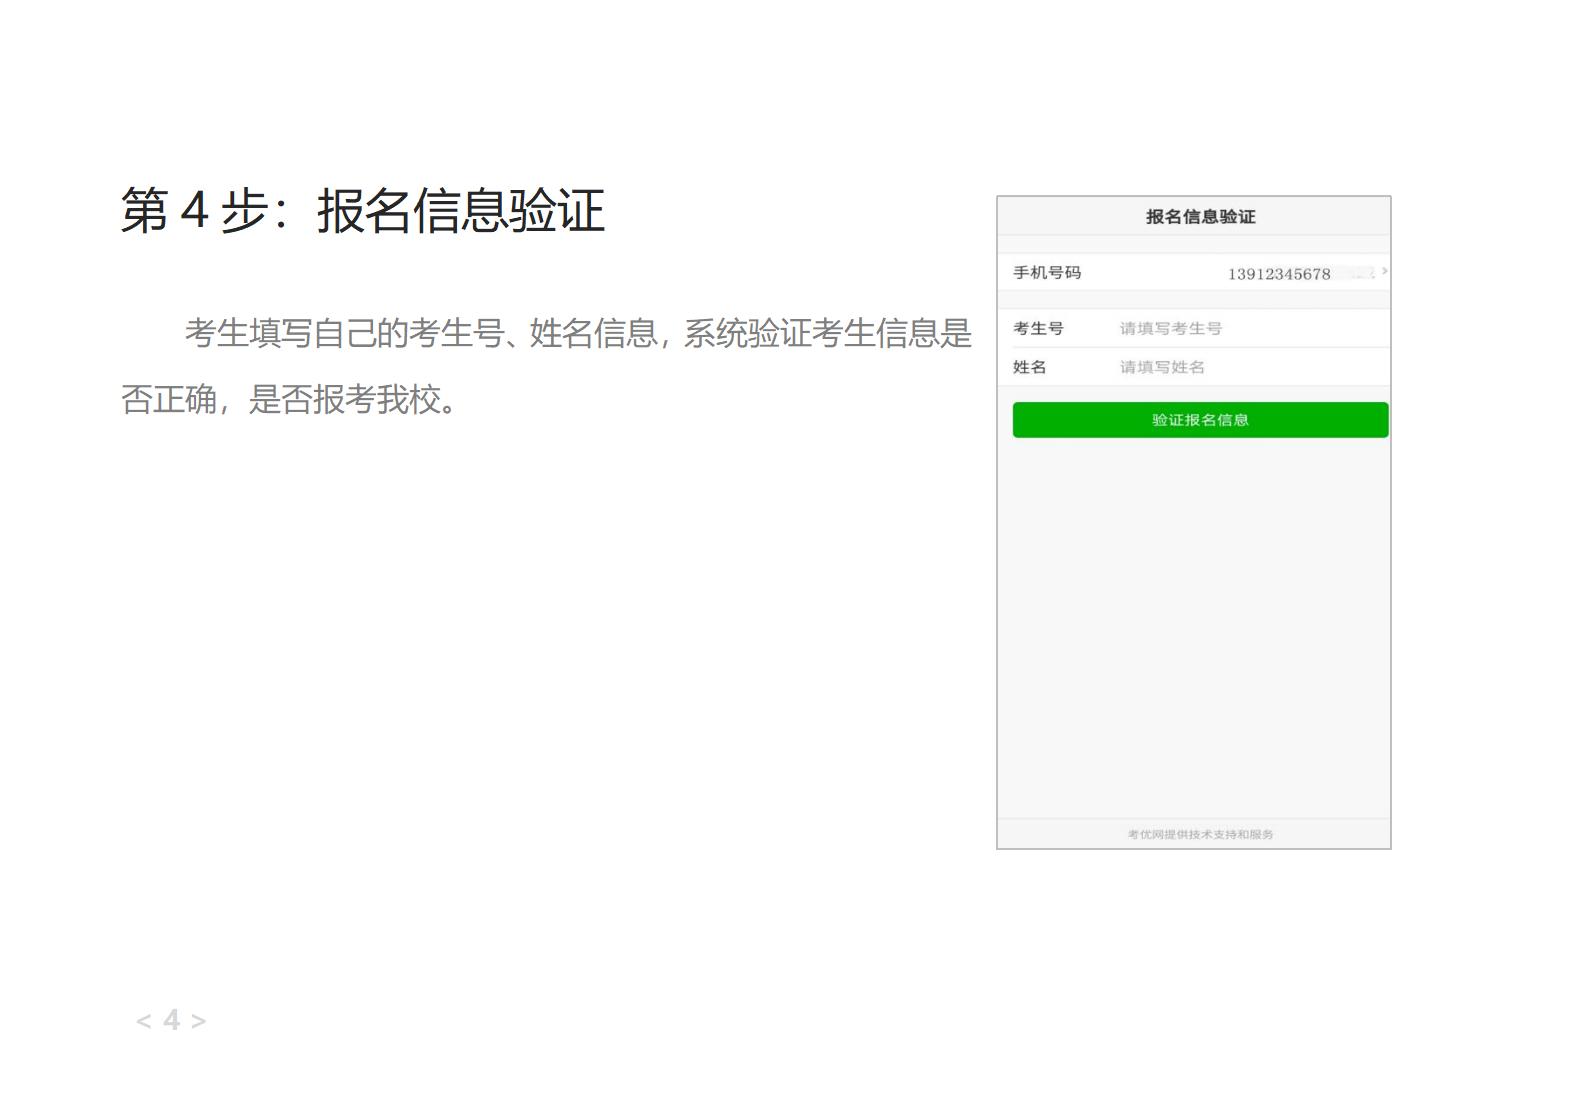The image size is (1587, 1118).
Task: Tap the phone screen title 报名信息验证
Action: [1200, 217]
